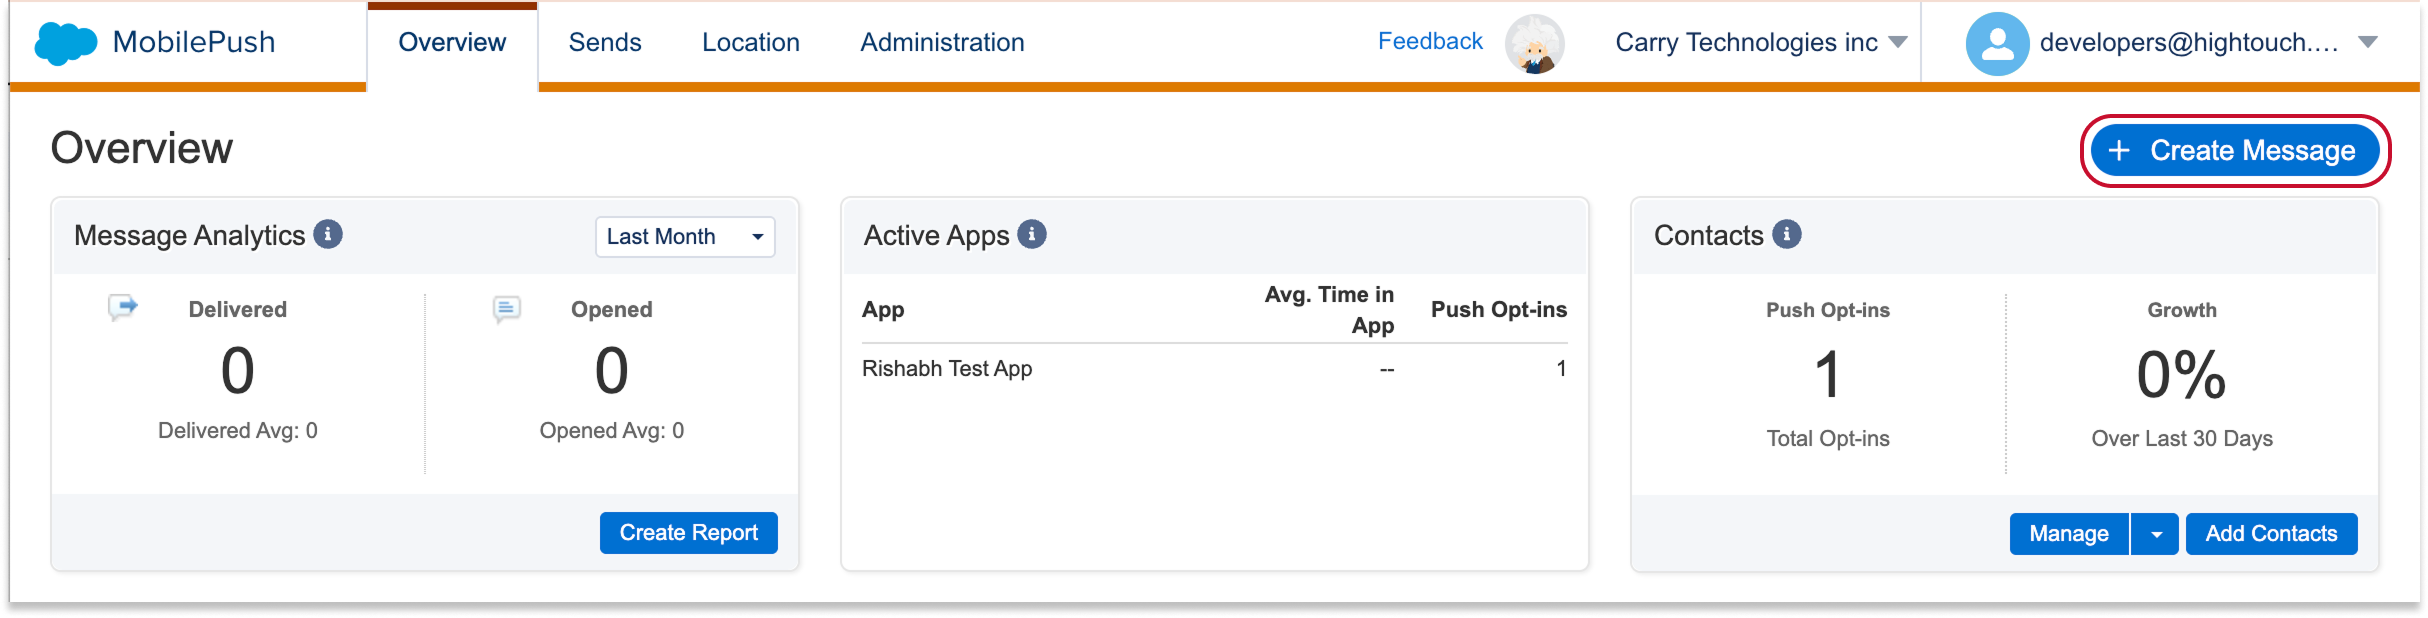Open the Last Month time range dropdown
This screenshot has width=2428, height=618.
685,237
